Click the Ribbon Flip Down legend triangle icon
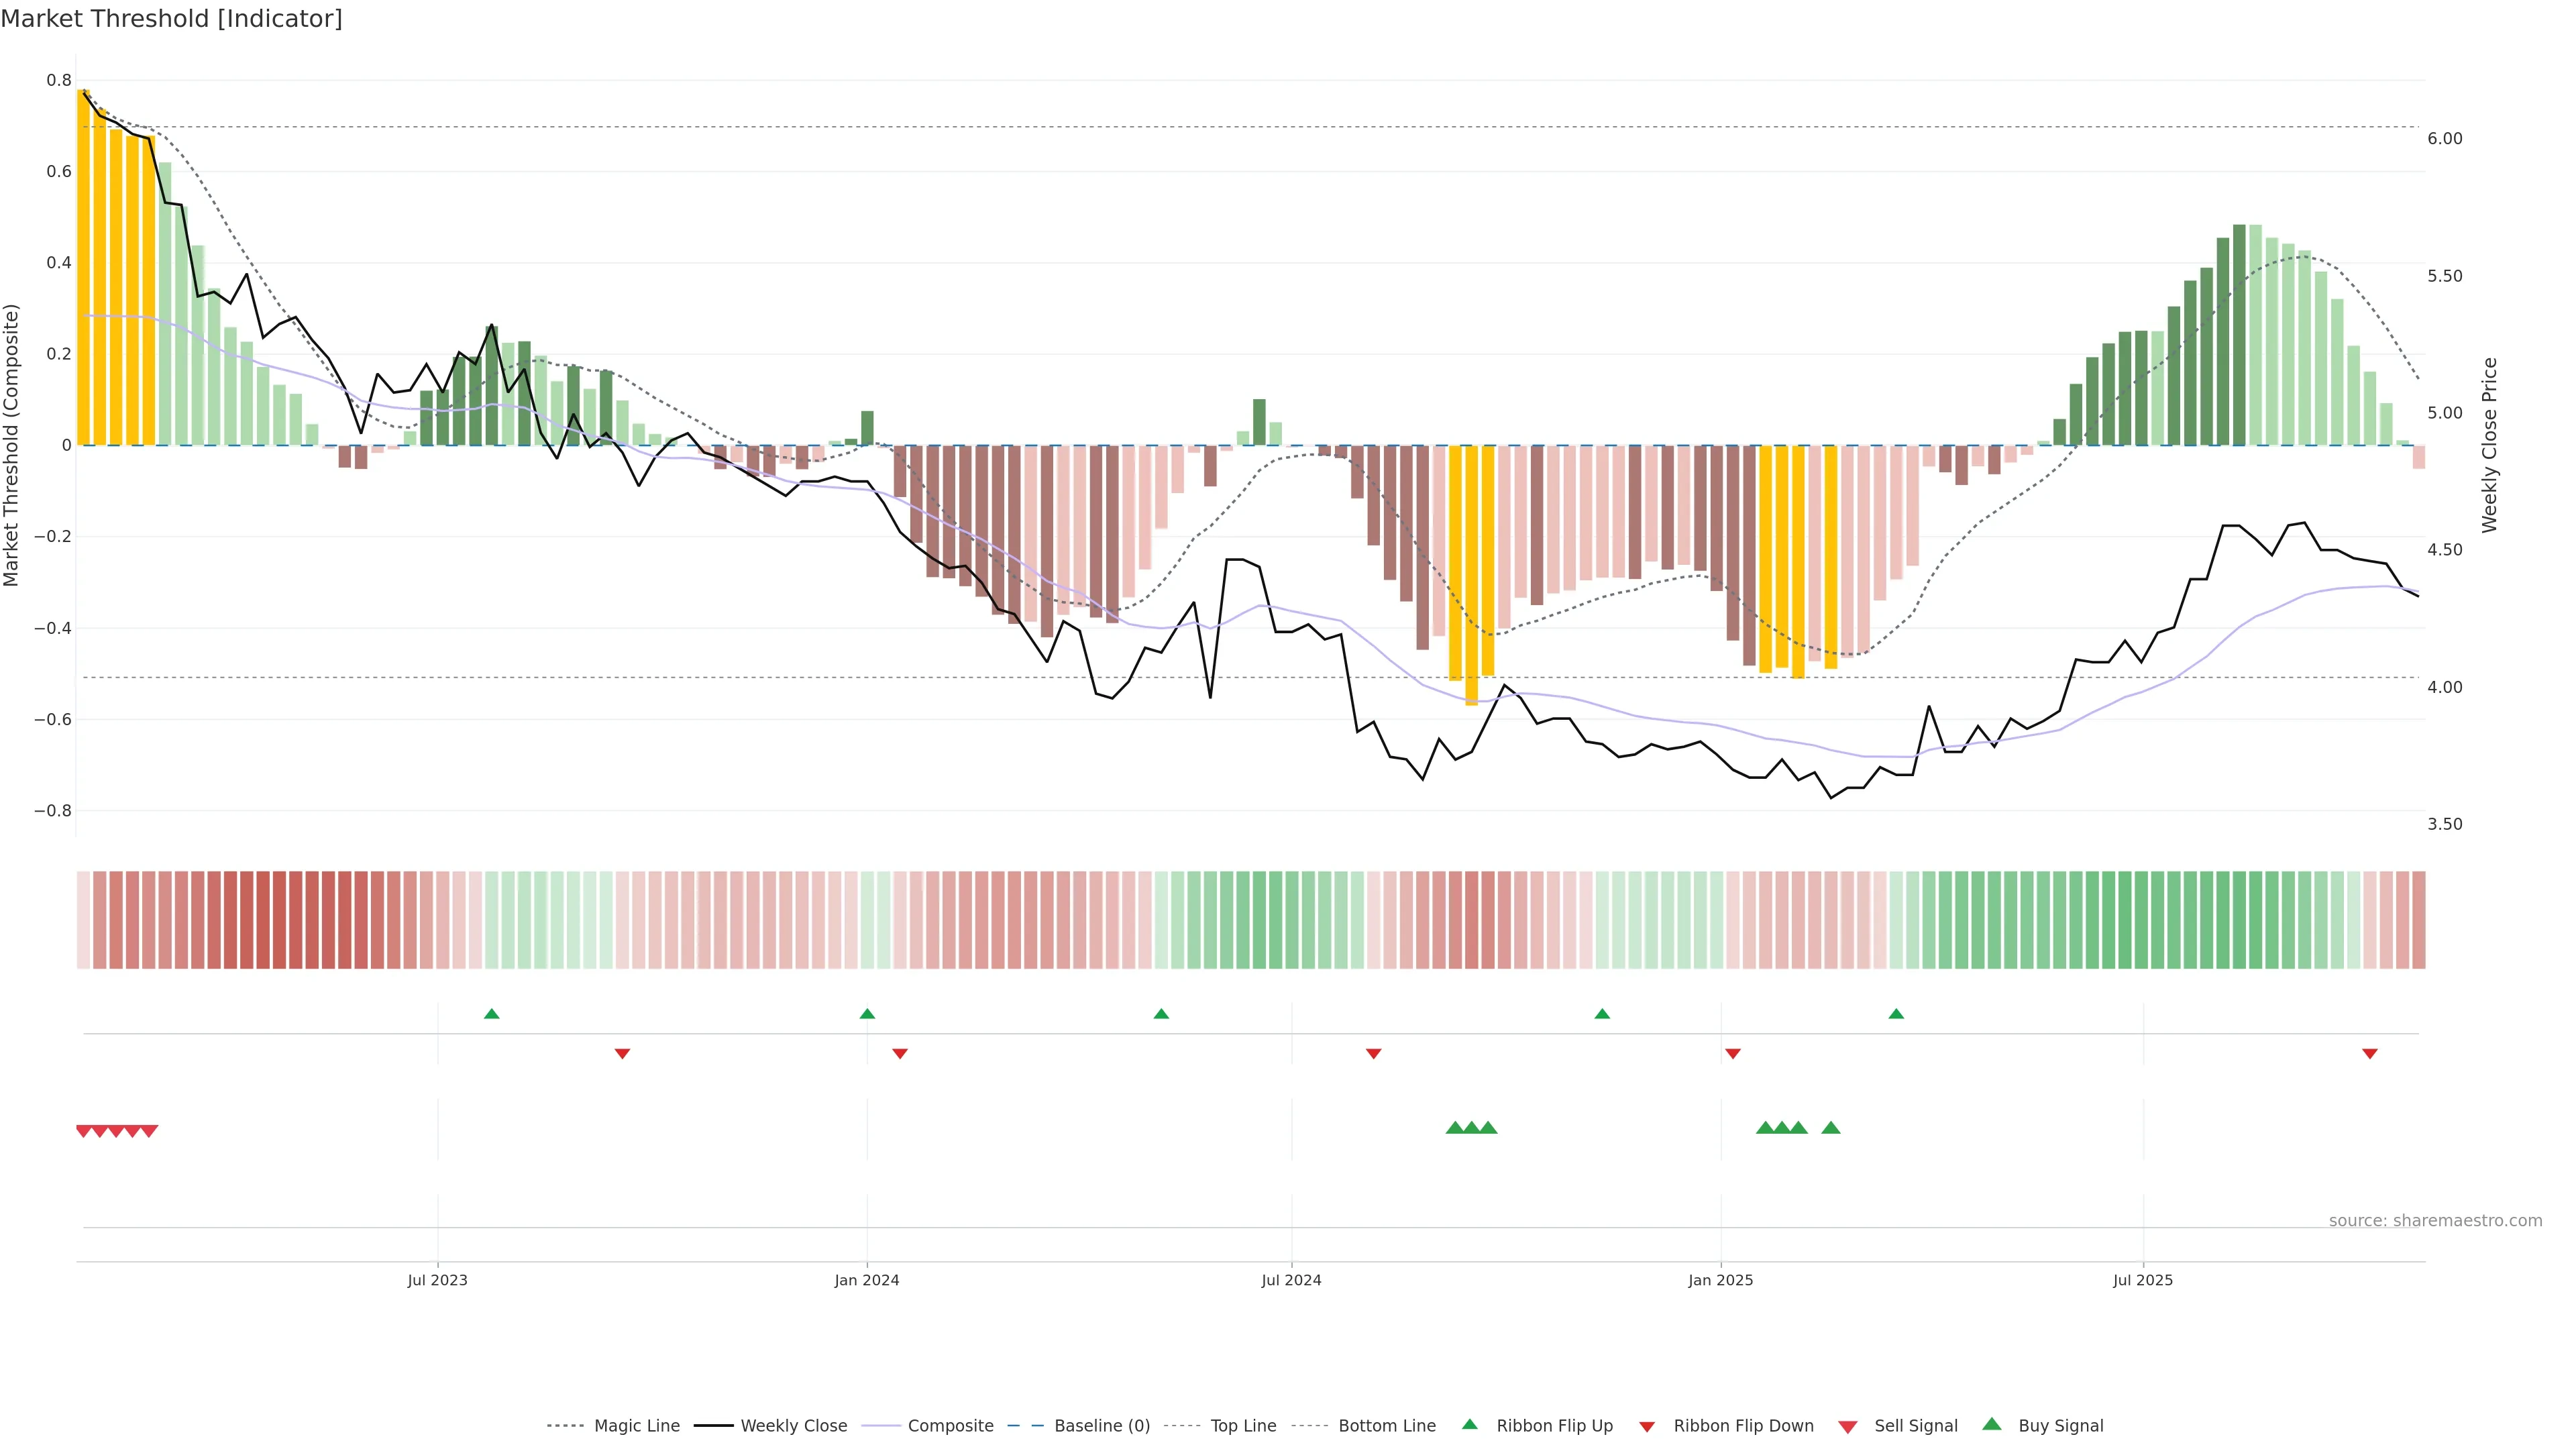2576x1449 pixels. click(x=1647, y=1427)
